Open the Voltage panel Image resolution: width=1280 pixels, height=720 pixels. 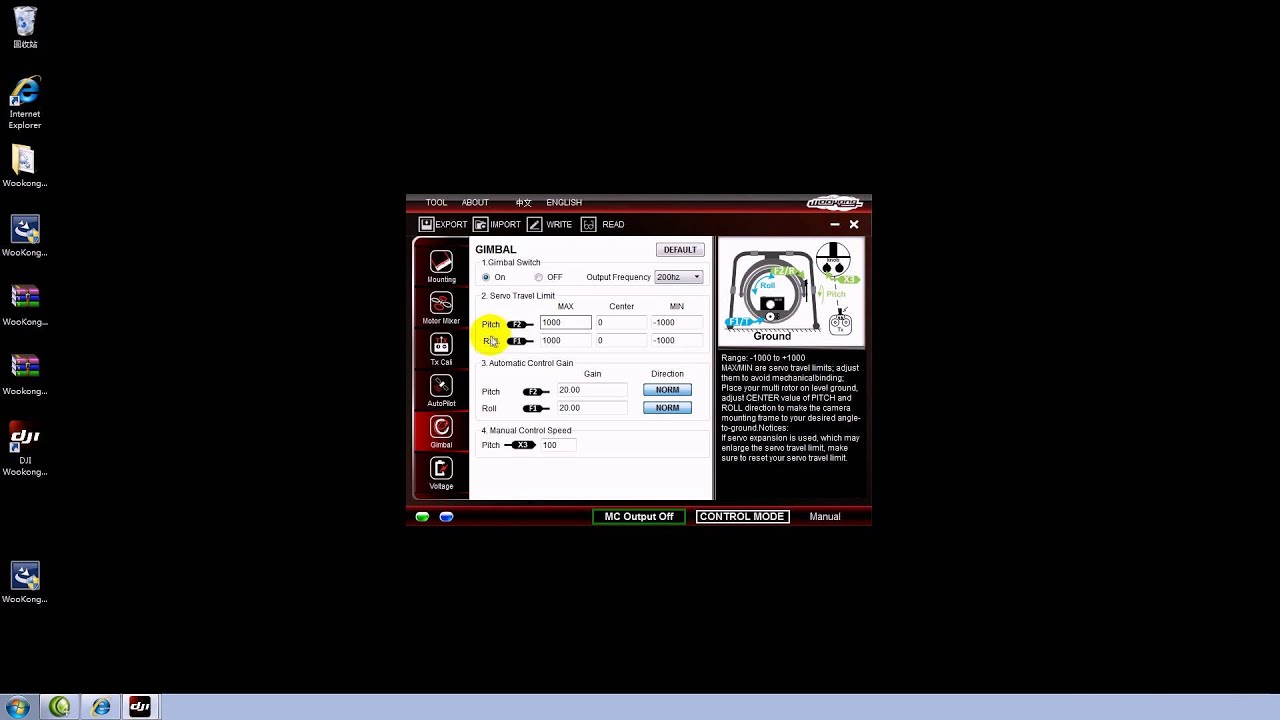(441, 473)
